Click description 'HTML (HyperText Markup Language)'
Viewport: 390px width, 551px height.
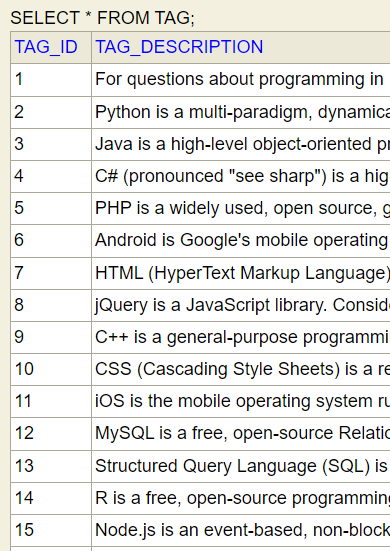[x=242, y=273]
